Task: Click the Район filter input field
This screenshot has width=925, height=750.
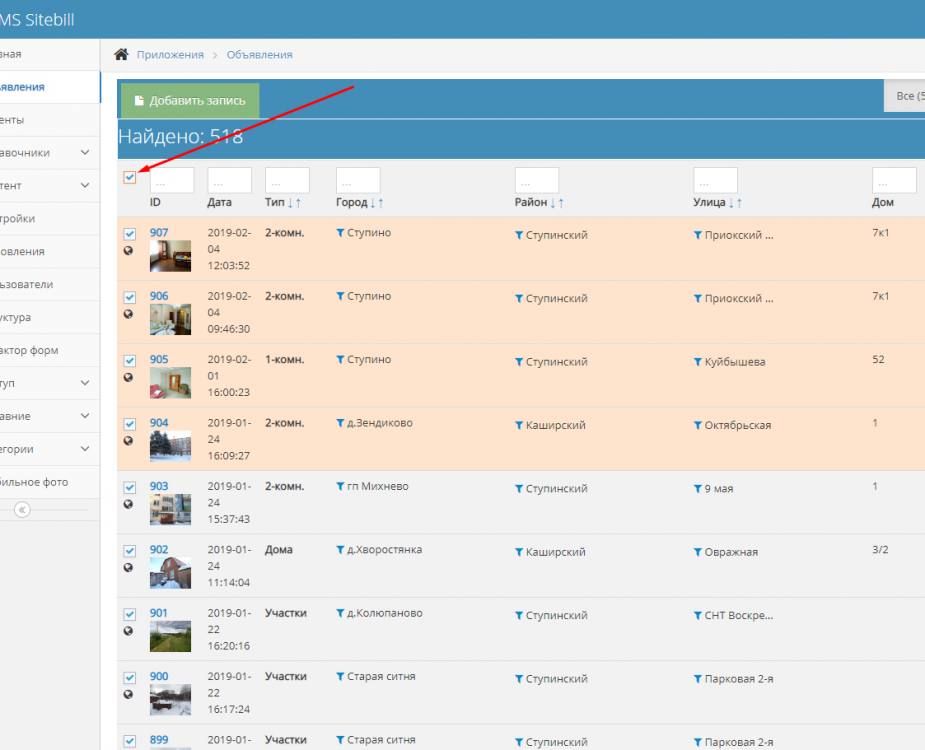Action: [536, 180]
